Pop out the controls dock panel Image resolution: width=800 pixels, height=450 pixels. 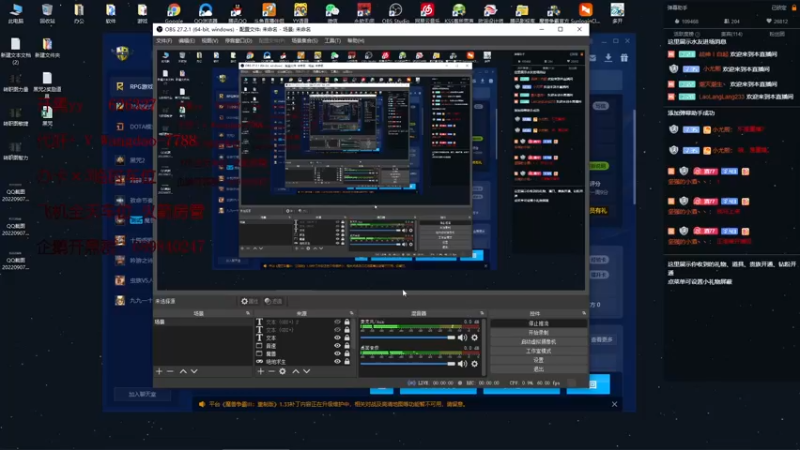[584, 313]
